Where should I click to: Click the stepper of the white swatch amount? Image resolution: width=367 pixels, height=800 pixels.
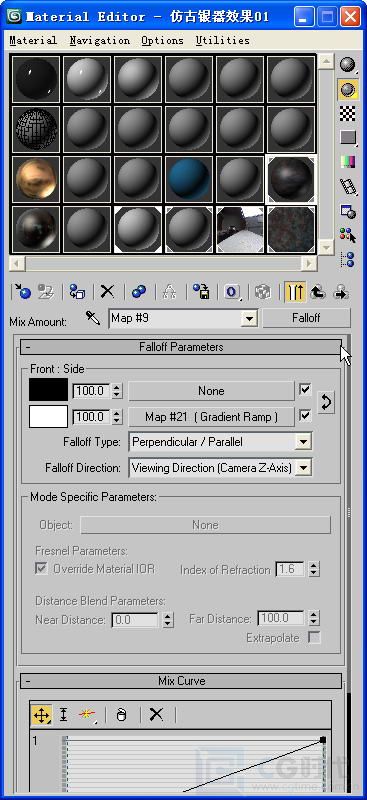(117, 417)
